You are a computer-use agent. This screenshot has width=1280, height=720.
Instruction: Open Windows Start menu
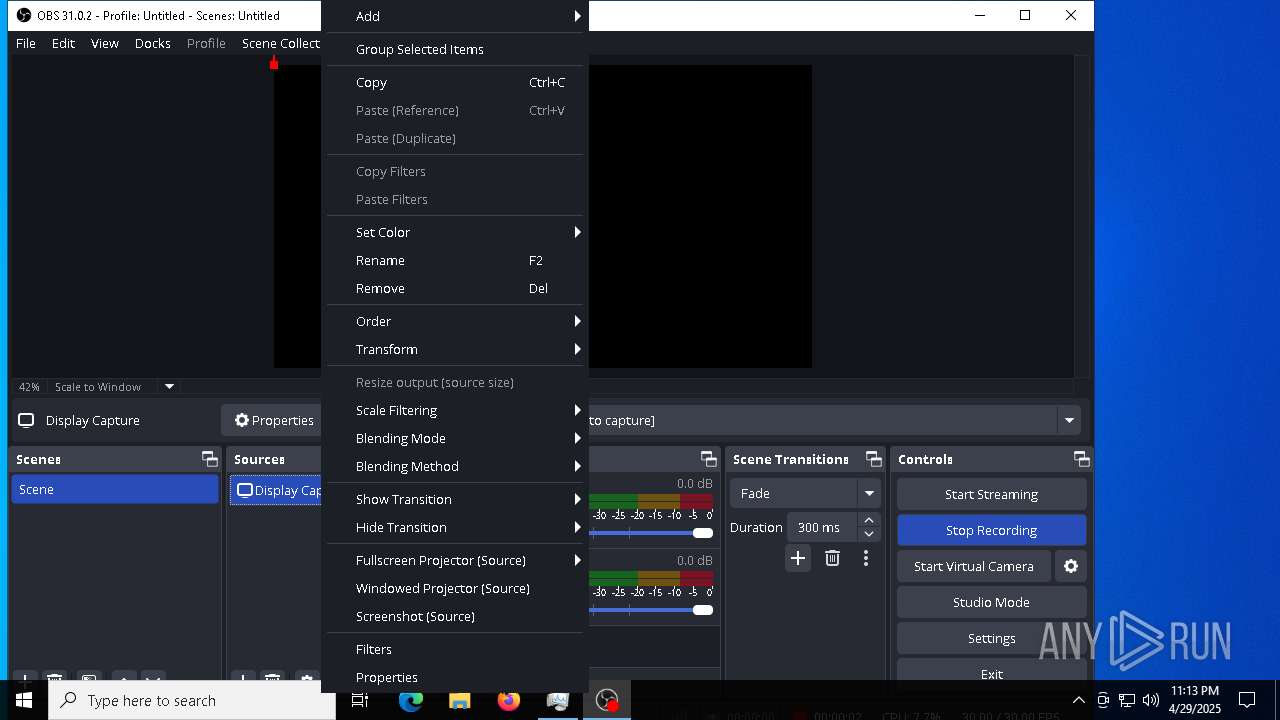click(x=24, y=700)
